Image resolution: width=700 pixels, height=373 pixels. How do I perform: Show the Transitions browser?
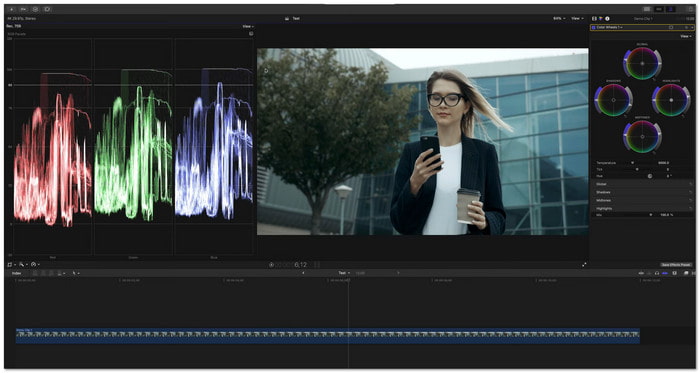[693, 273]
